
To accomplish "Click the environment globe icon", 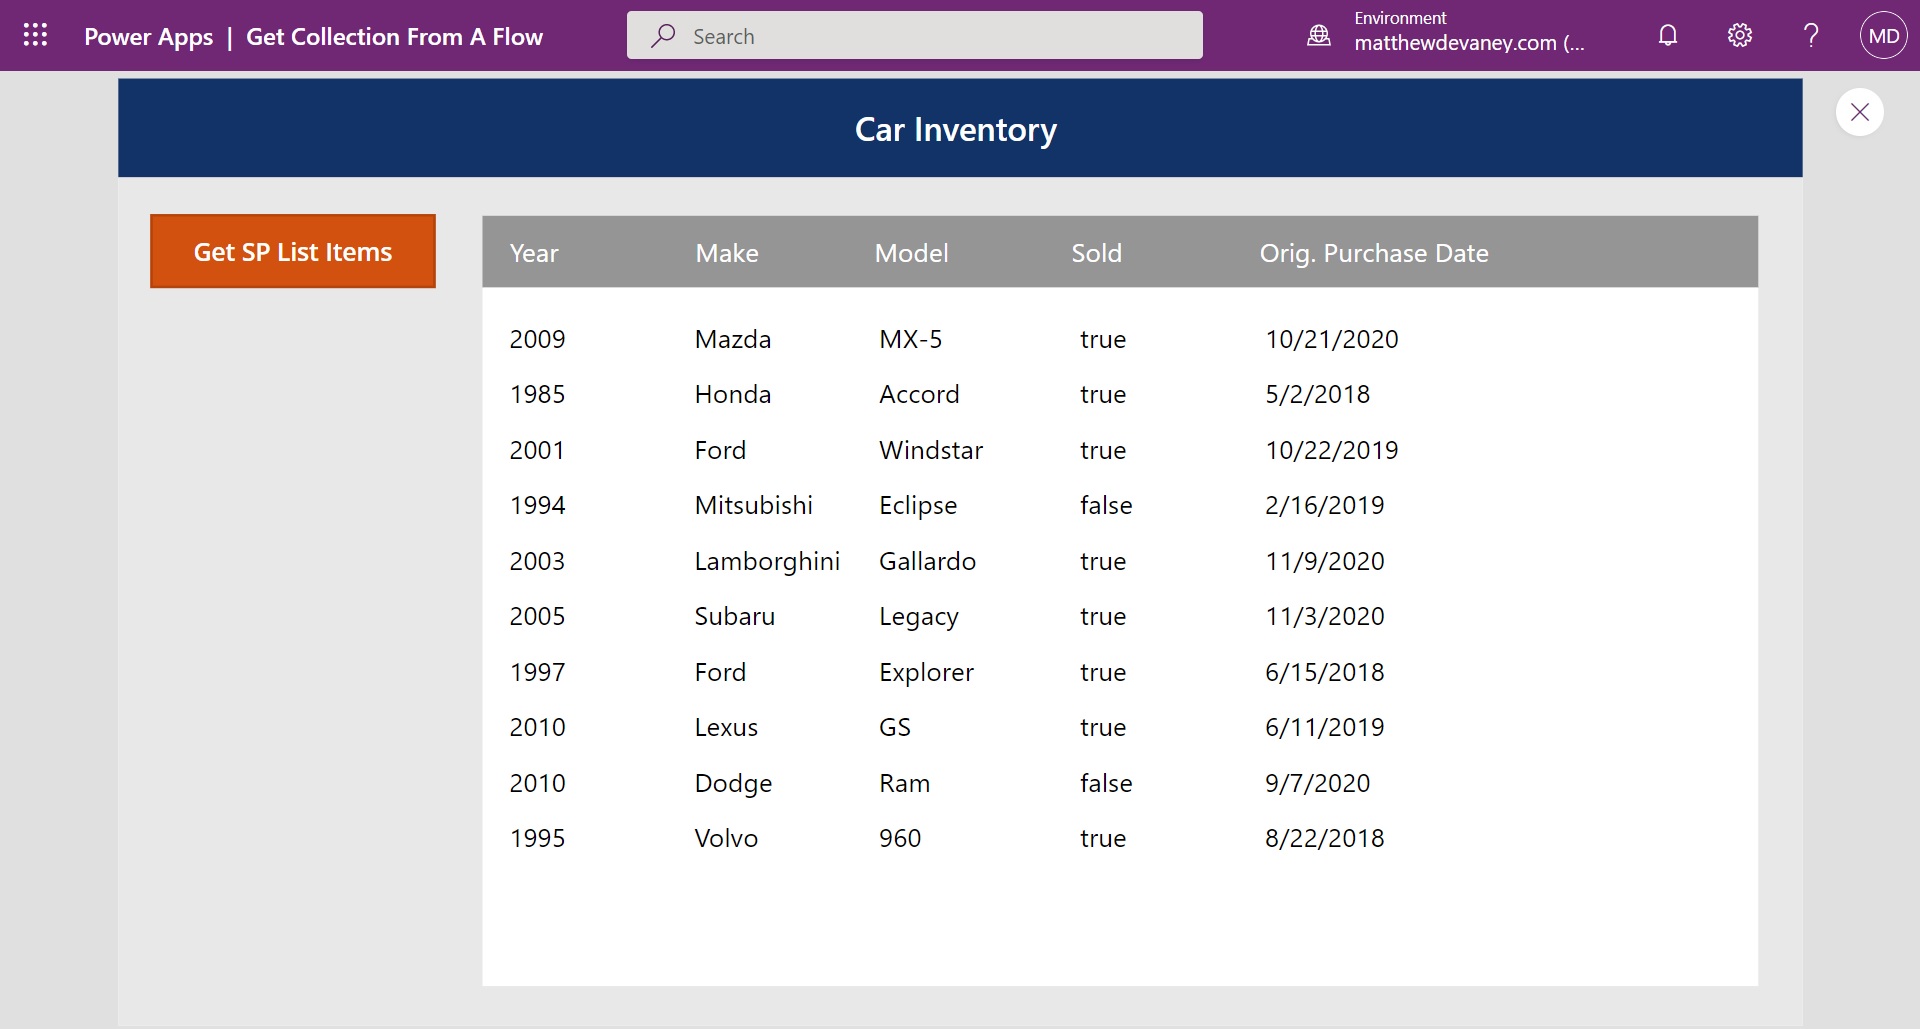I will click(1319, 35).
